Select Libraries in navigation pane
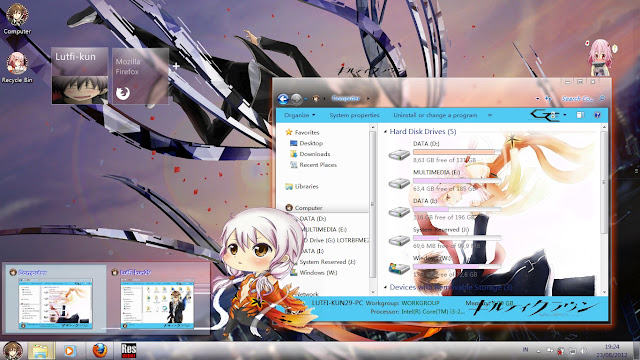Screen dimensions: 640x360 pos(302,187)
